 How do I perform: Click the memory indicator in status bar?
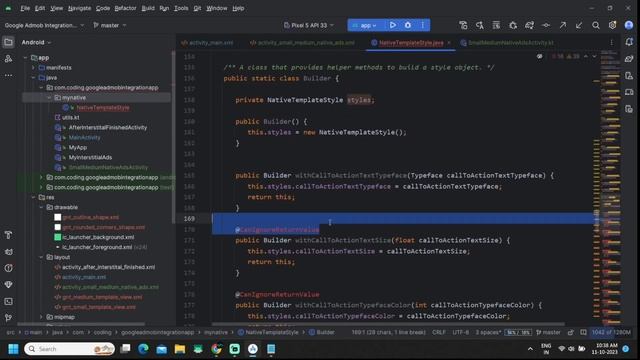pyautogui.click(x=611, y=332)
